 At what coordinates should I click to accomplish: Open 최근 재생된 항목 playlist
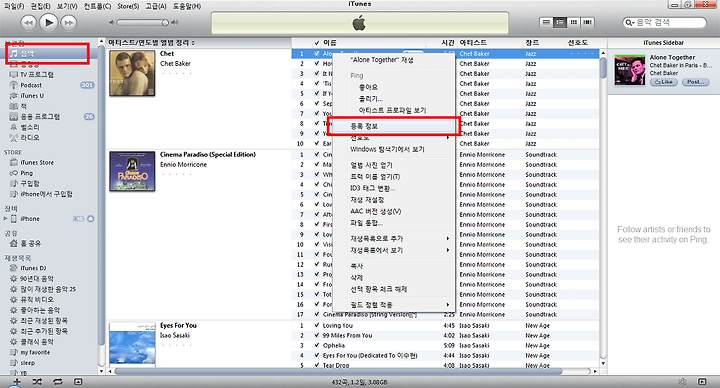tap(44, 321)
